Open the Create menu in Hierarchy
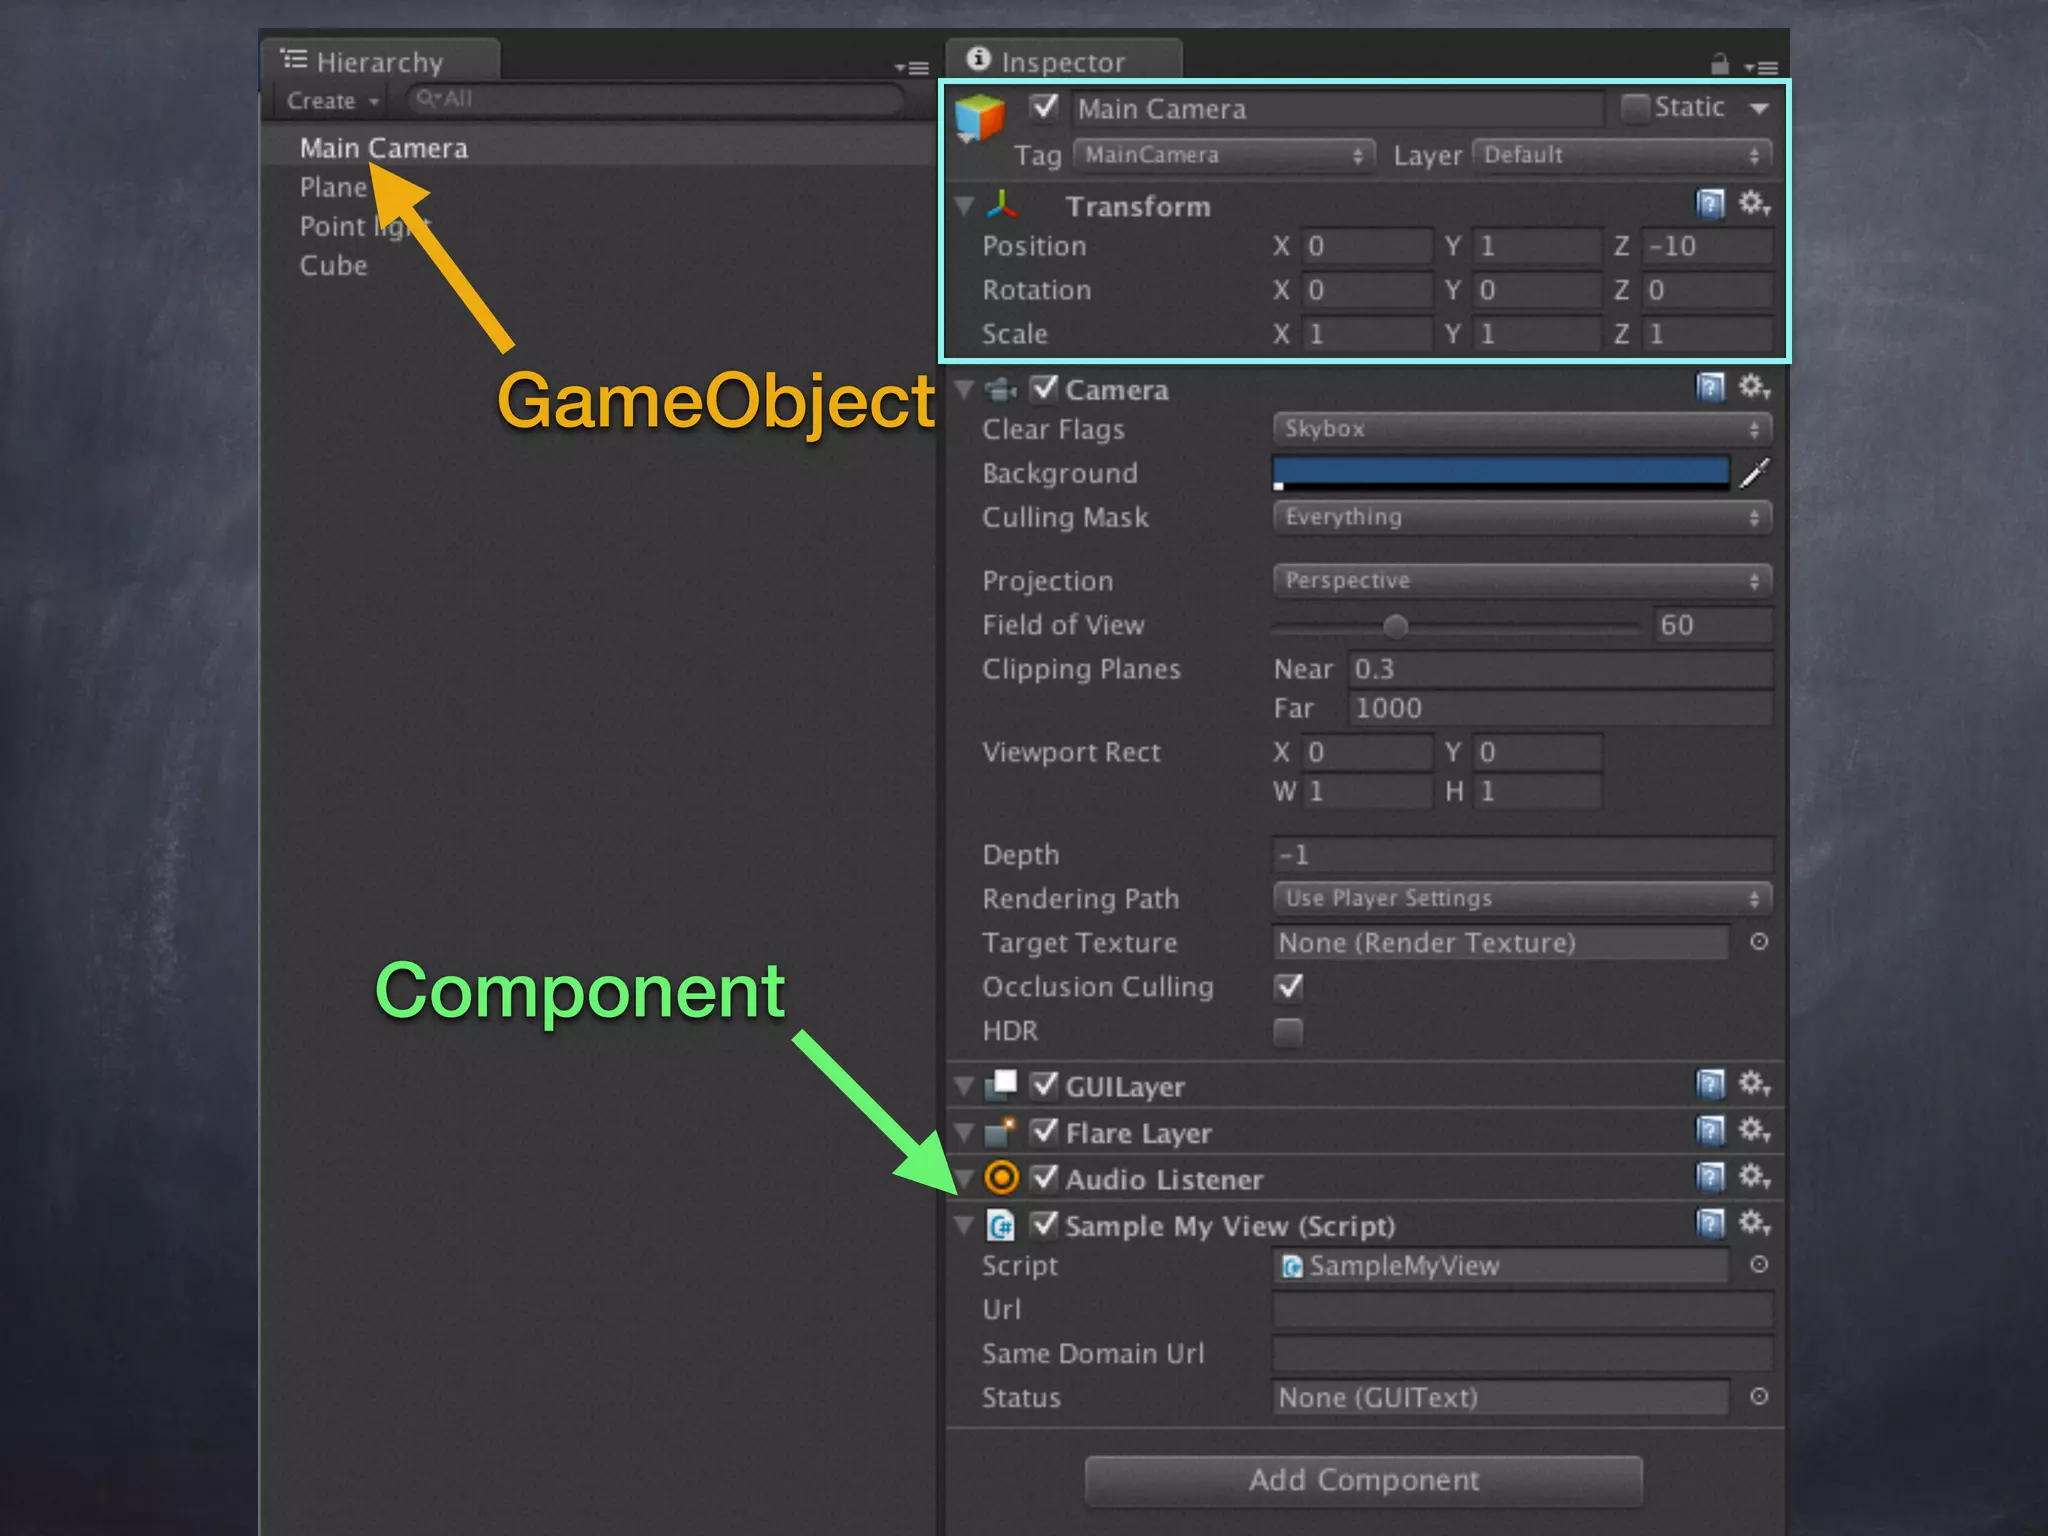Screen dimensions: 2048x1536 pos(331,101)
